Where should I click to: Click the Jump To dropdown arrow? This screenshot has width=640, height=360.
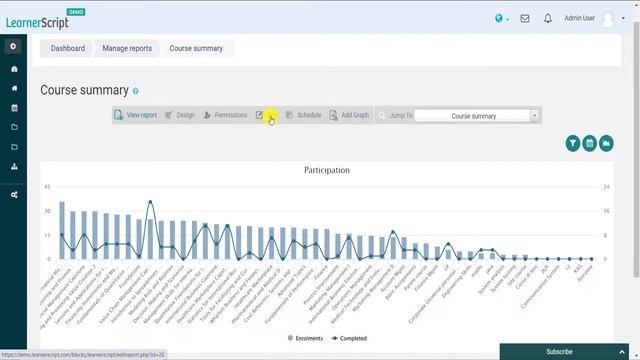[534, 116]
